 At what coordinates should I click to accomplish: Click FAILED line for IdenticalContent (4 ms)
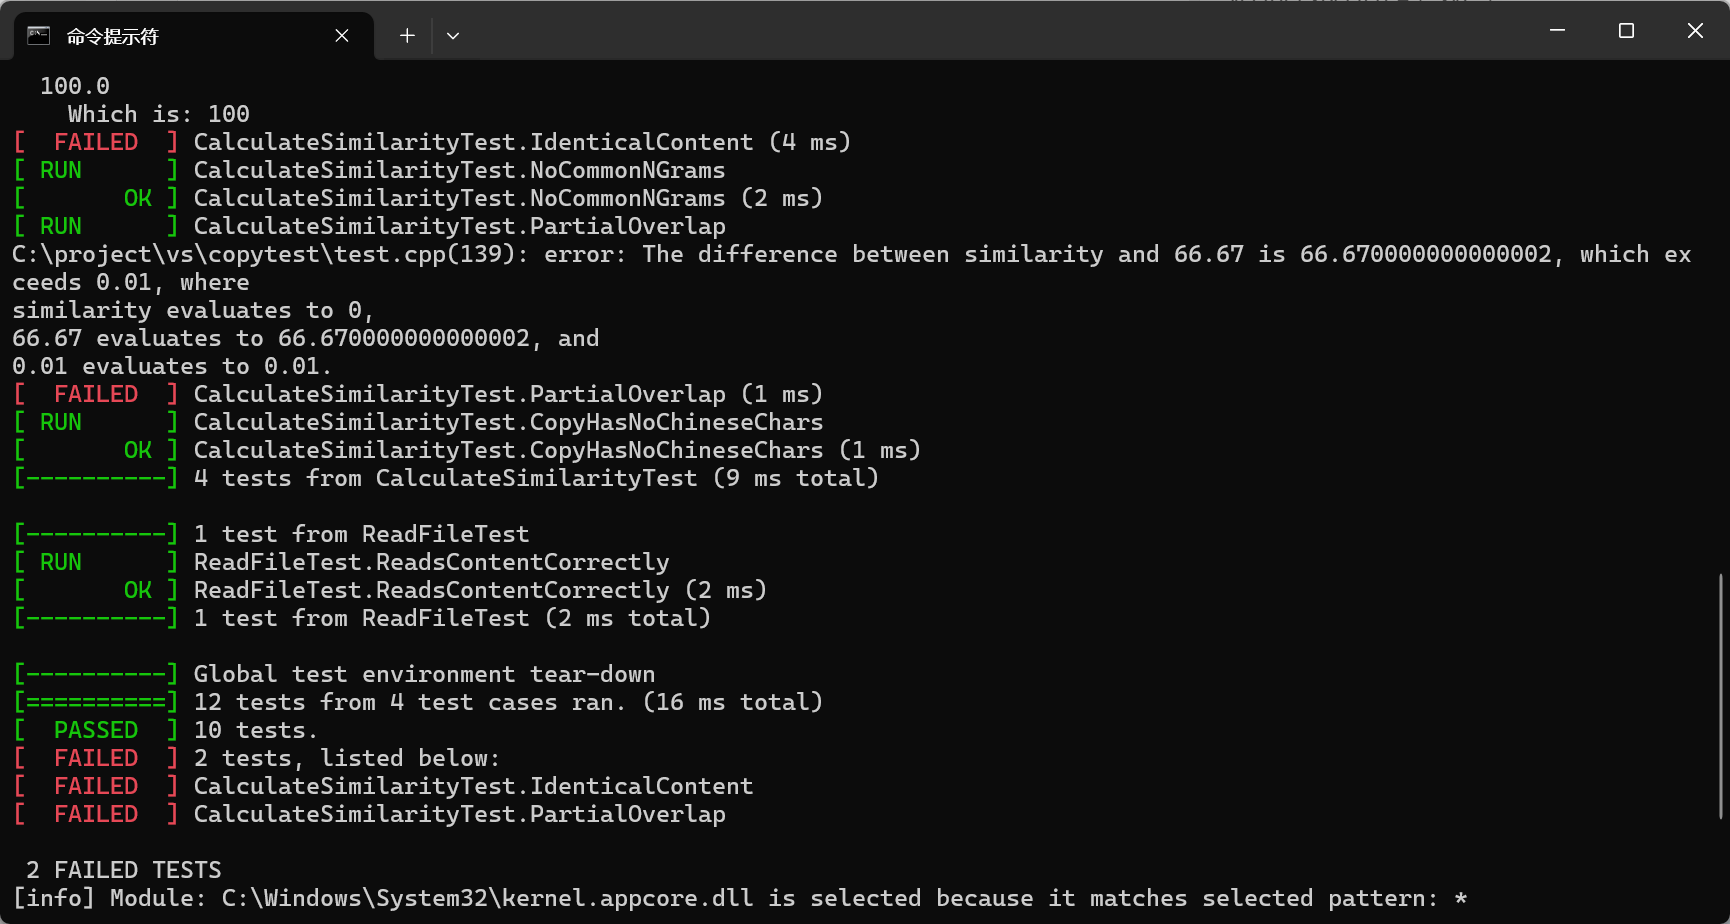(x=432, y=142)
